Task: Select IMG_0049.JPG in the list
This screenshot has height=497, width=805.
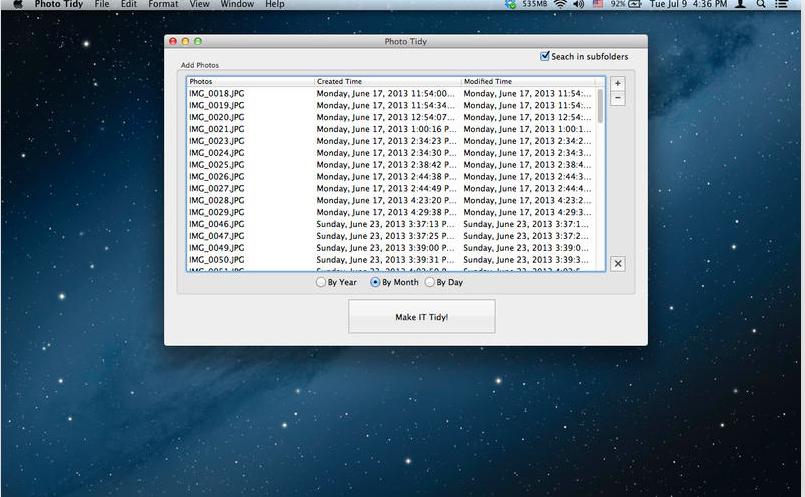Action: click(217, 247)
